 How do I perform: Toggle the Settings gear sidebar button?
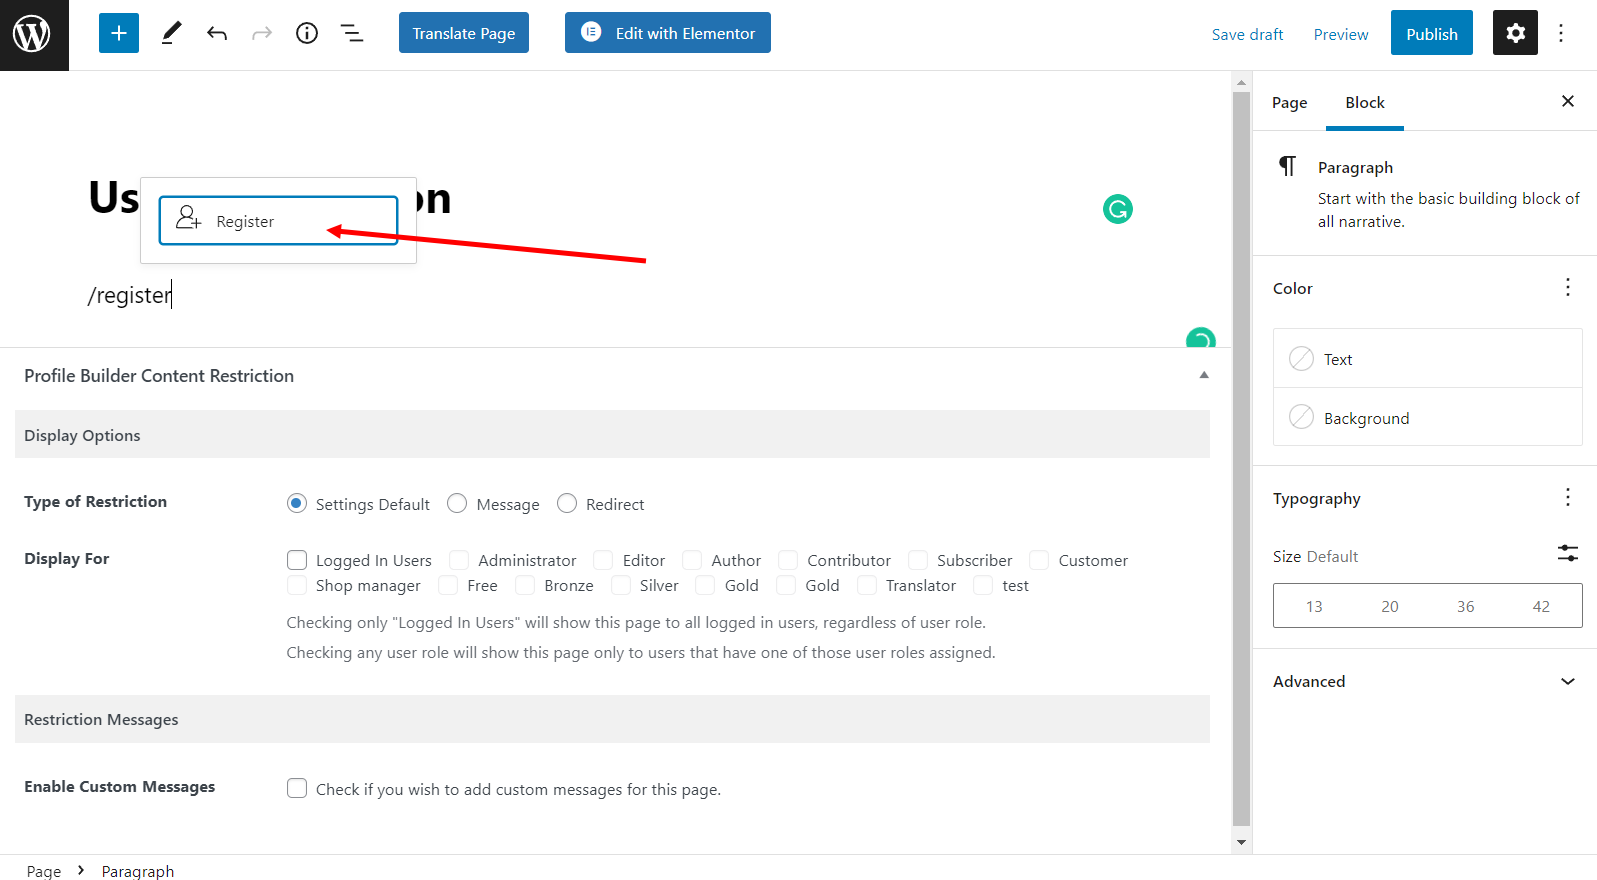1515,33
